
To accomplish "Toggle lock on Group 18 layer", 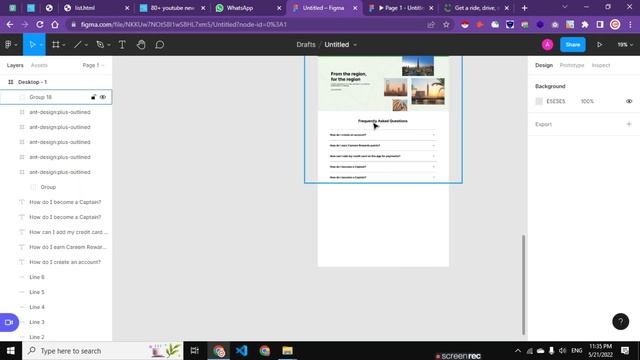I will (93, 97).
